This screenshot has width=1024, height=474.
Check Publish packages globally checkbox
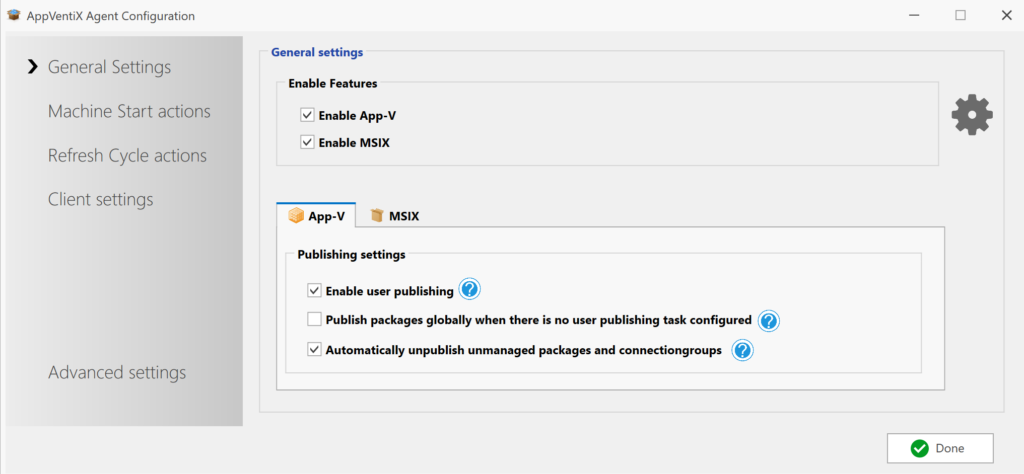315,320
